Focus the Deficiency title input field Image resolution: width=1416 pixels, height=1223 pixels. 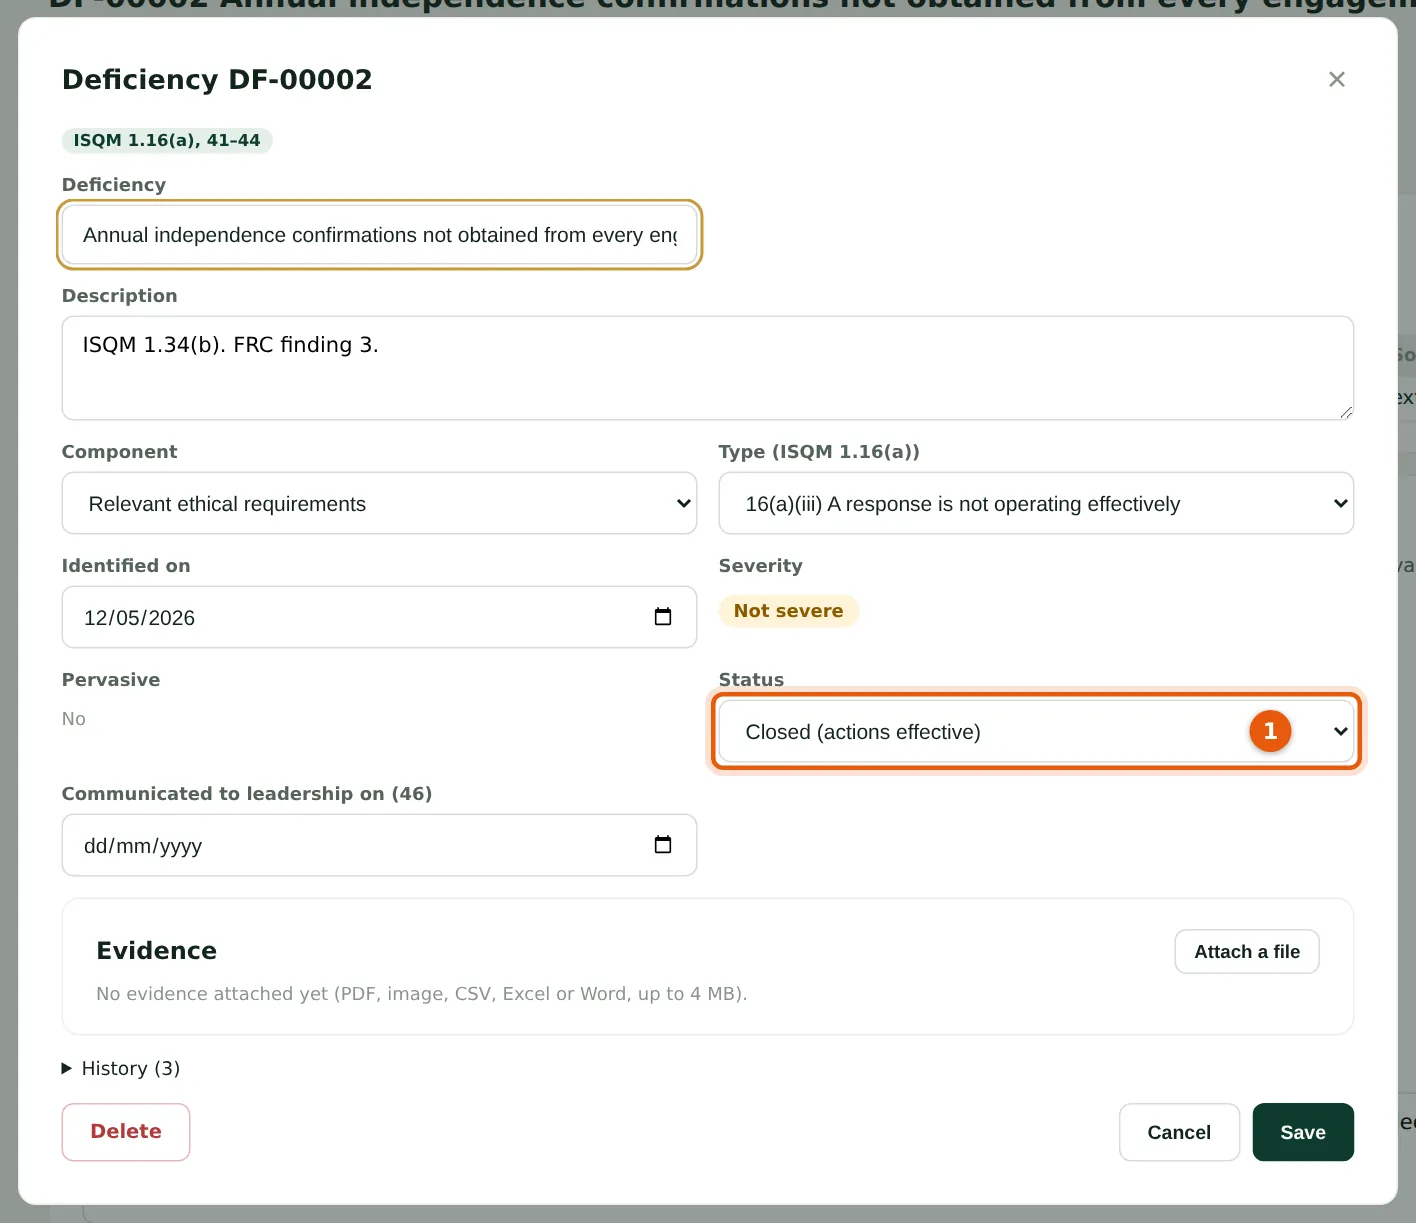379,235
